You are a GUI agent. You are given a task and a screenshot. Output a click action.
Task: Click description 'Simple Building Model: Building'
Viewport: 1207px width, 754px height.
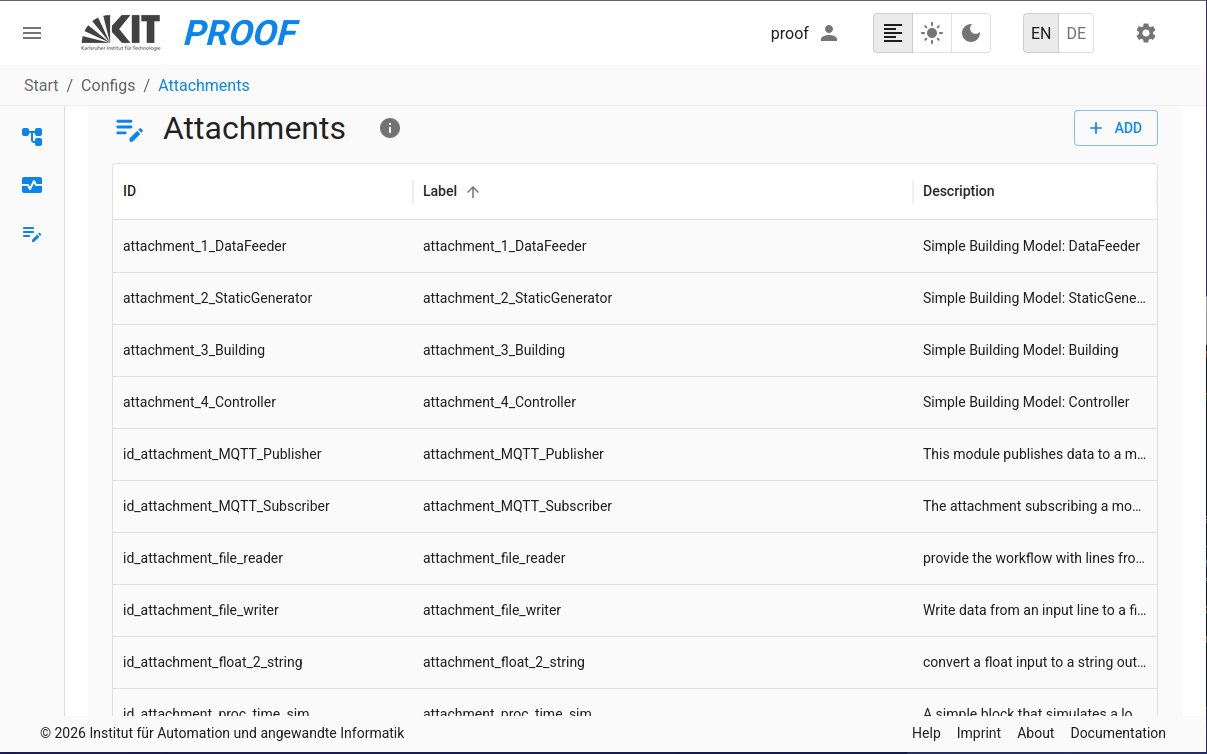coord(1020,350)
